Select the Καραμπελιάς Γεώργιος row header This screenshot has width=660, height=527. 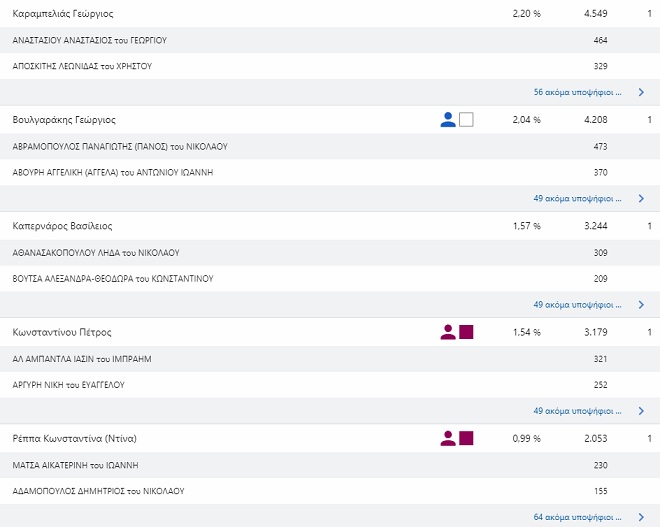pos(63,14)
